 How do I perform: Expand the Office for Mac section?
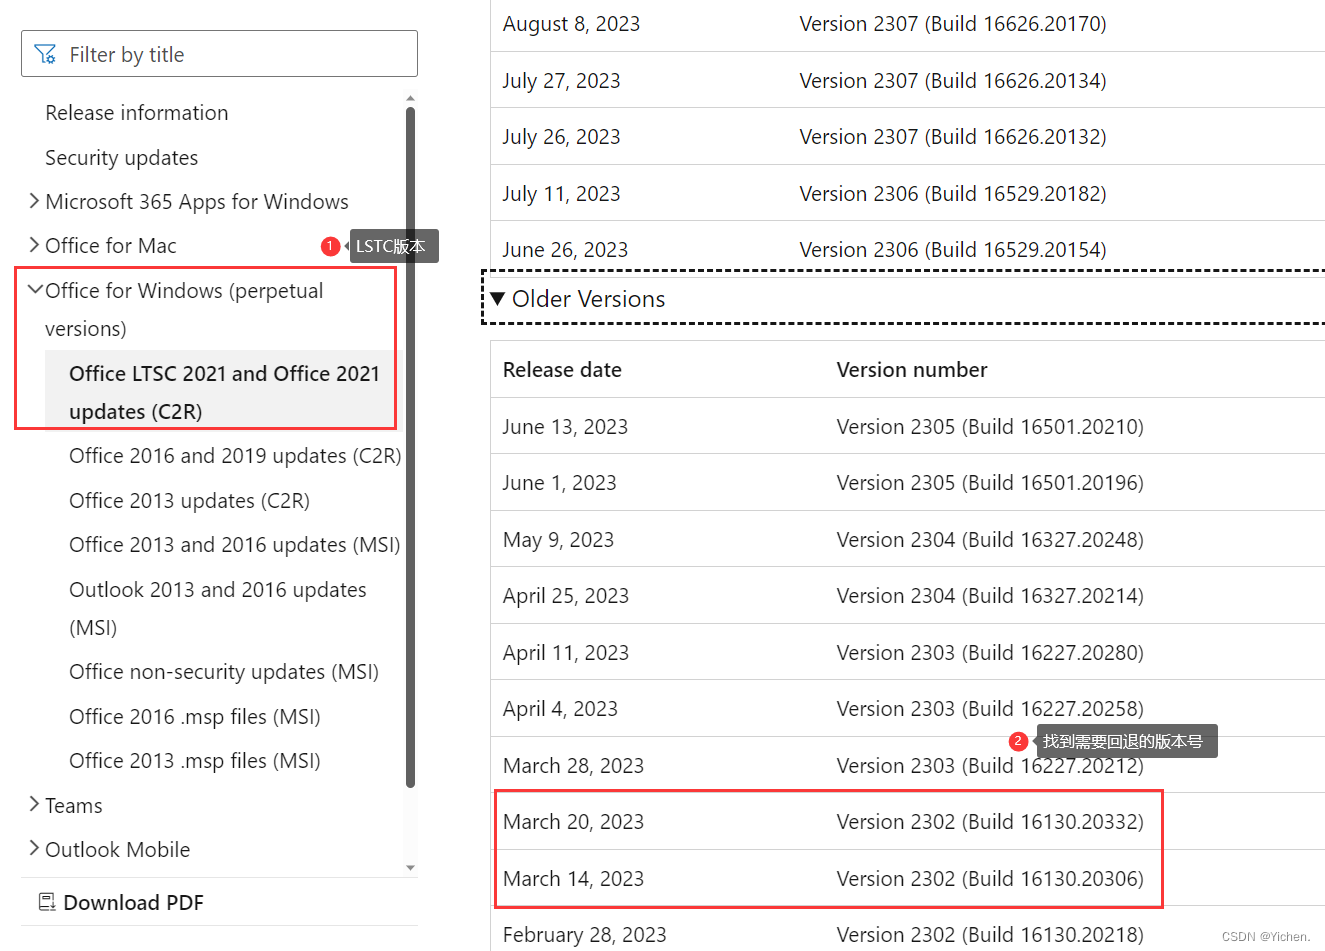(34, 245)
